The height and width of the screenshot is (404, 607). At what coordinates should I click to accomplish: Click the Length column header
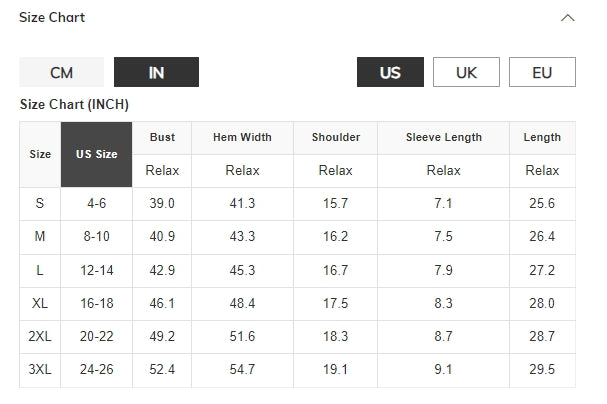pyautogui.click(x=542, y=138)
